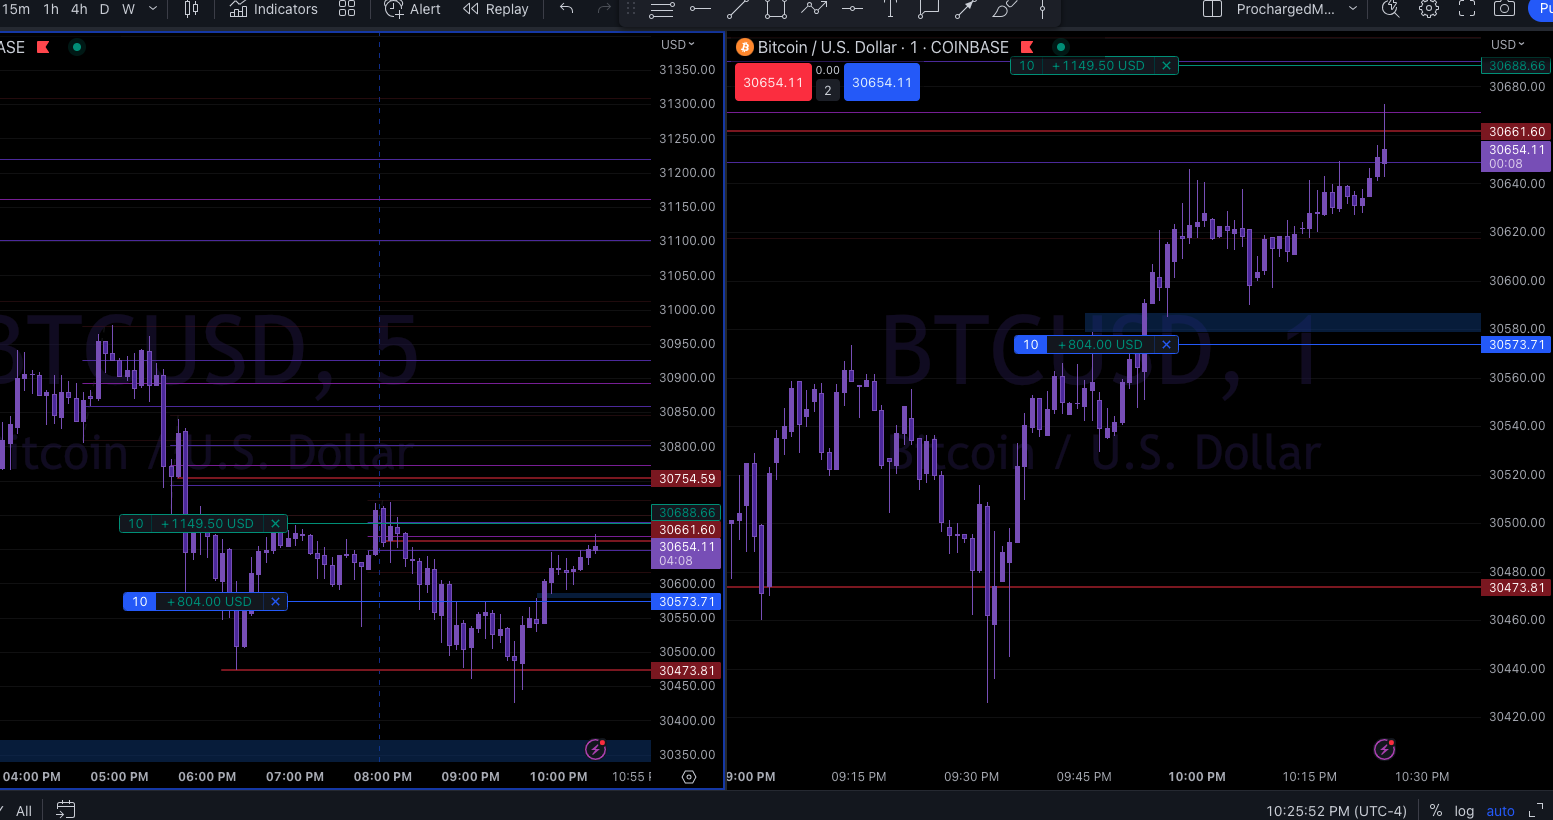
Task: Open quick search with the magnifier icon
Action: tap(1390, 9)
